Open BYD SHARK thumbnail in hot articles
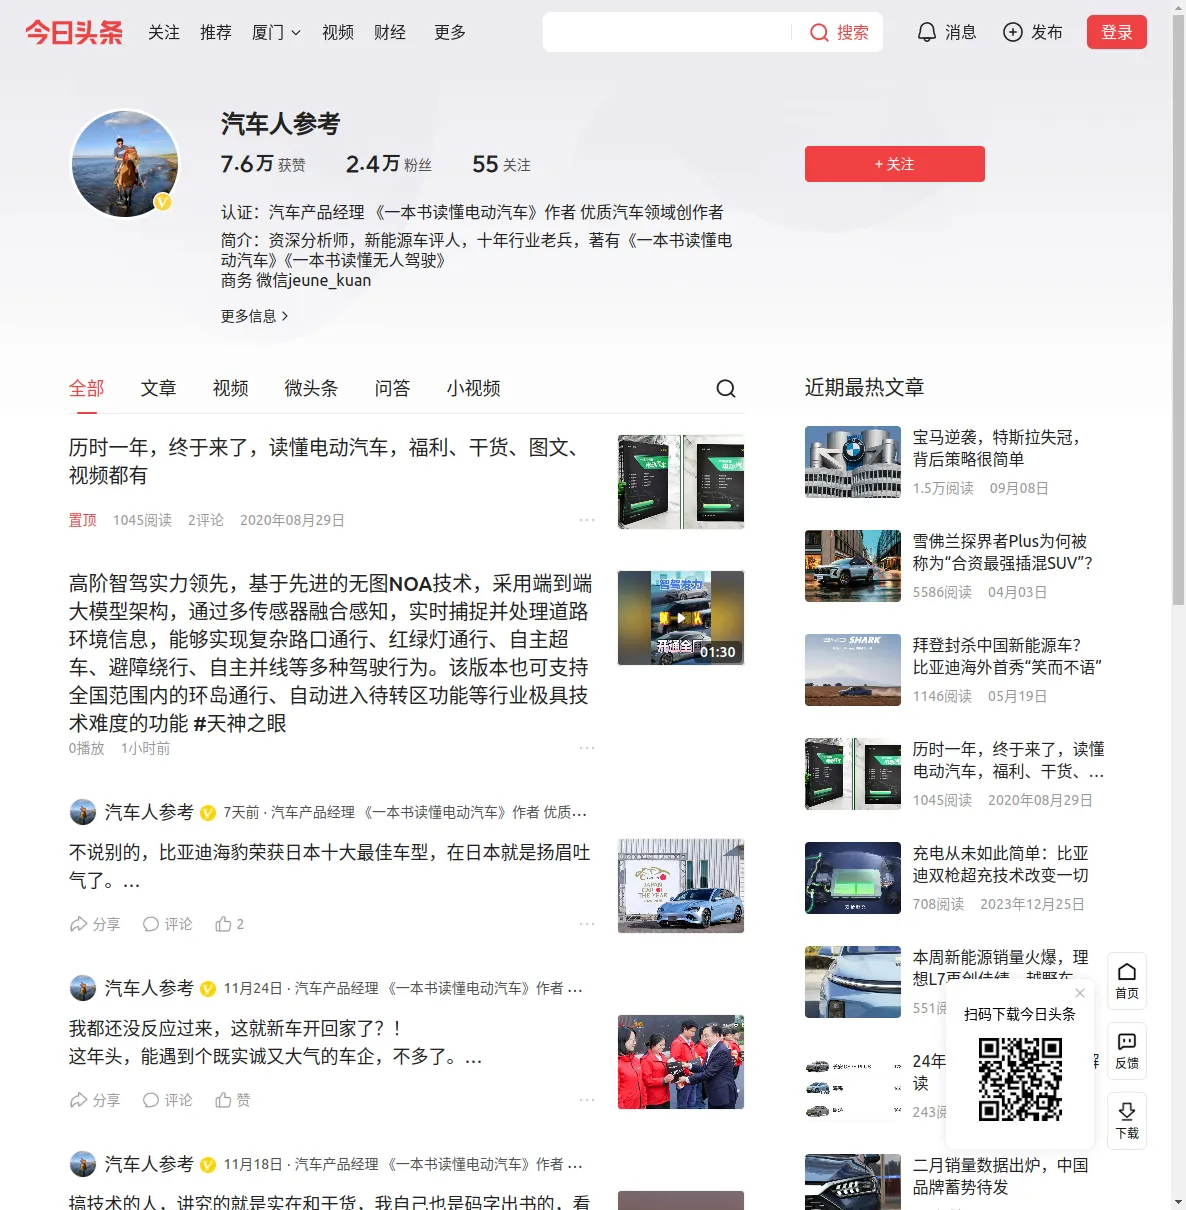Viewport: 1186px width, 1210px height. pos(853,670)
